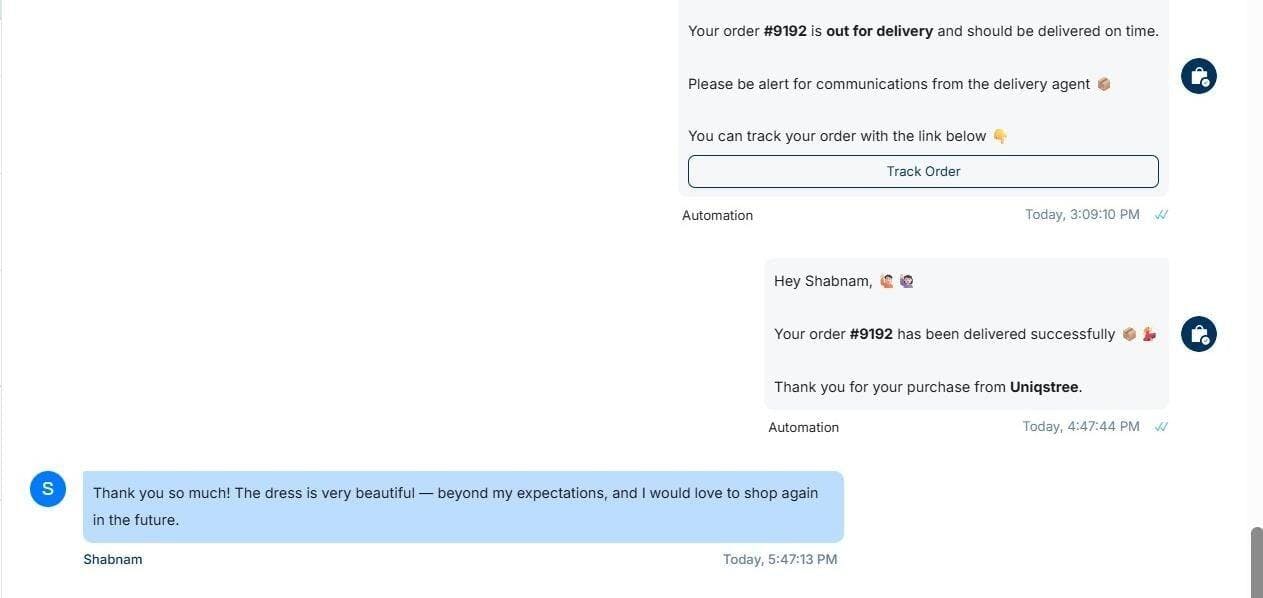This screenshot has width=1263, height=598.
Task: Click the Automation label under the delivered message
Action: (x=803, y=428)
